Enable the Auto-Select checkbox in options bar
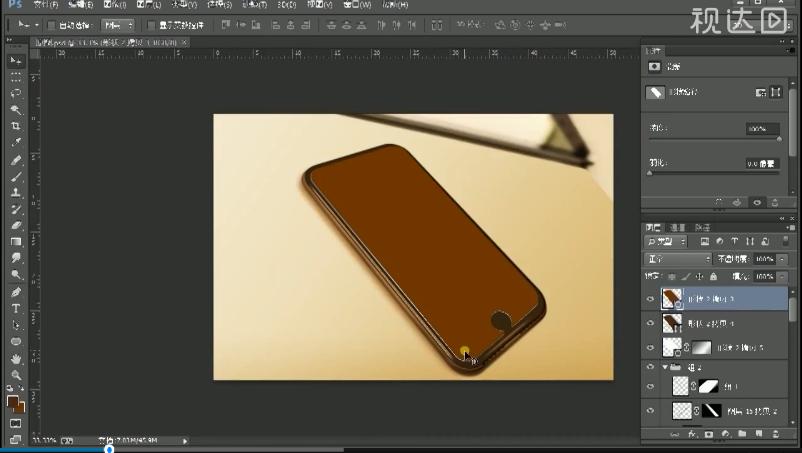Viewport: 802px width, 453px height. point(53,24)
